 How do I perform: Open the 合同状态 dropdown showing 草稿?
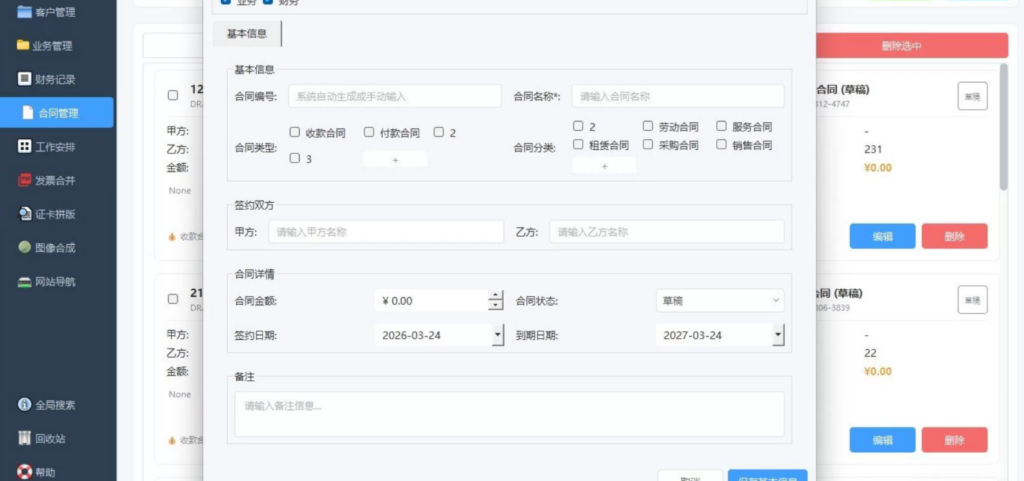(720, 301)
